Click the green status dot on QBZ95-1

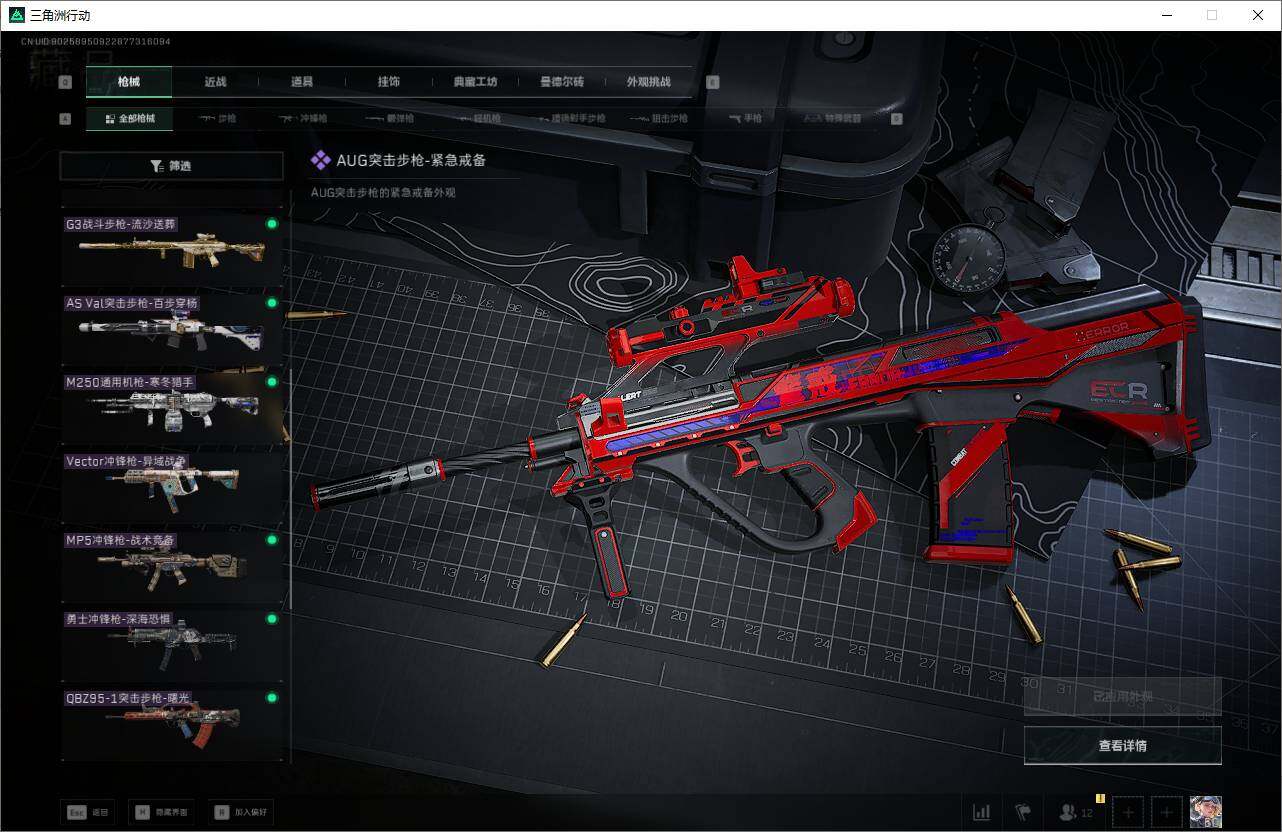pyautogui.click(x=271, y=698)
